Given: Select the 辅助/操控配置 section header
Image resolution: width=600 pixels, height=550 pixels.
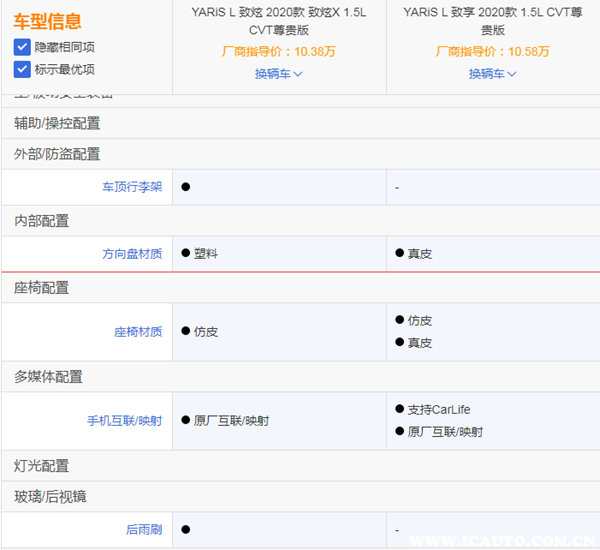Looking at the screenshot, I should click(x=57, y=123).
